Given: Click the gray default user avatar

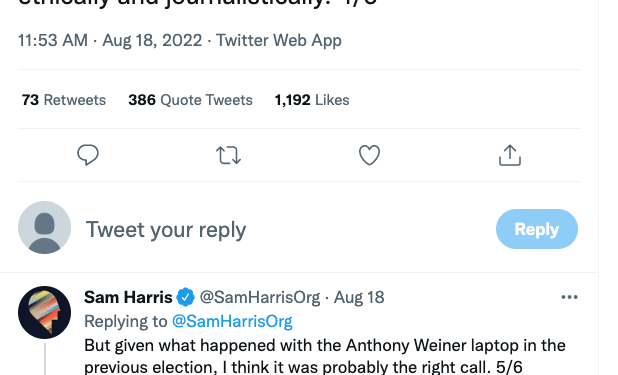Looking at the screenshot, I should click(x=45, y=228).
